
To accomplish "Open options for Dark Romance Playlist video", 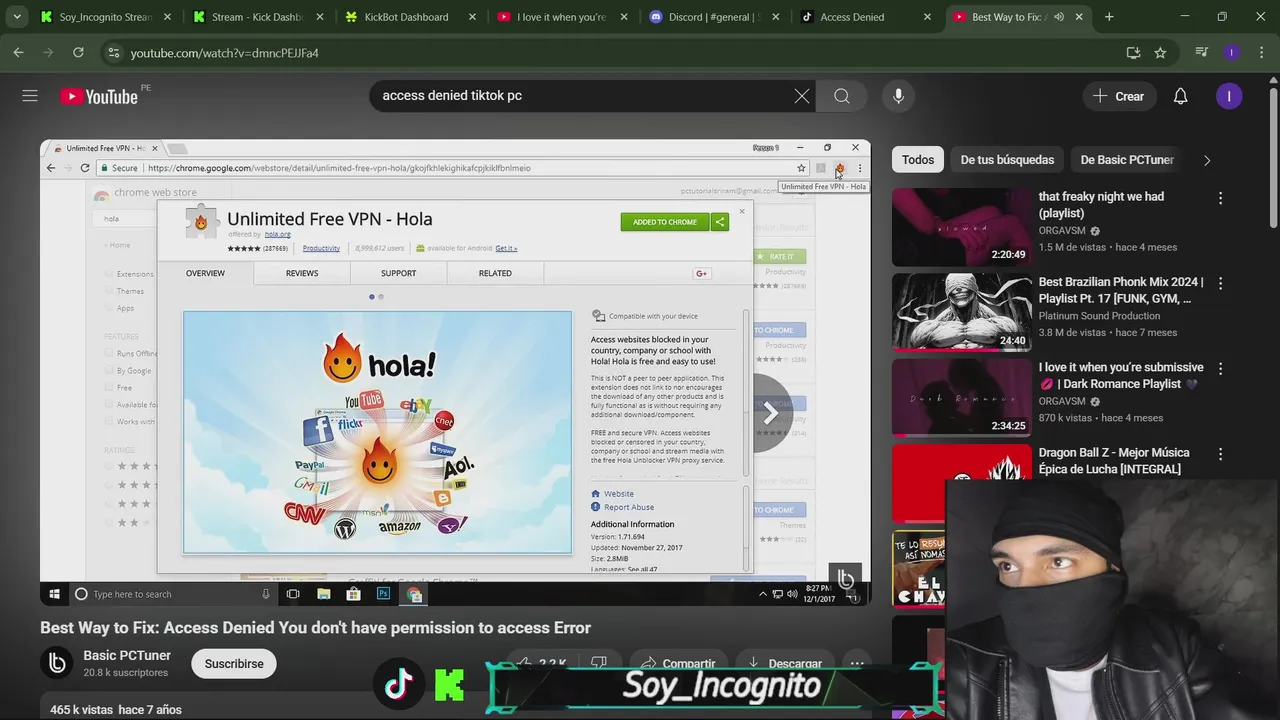I will (x=1220, y=369).
